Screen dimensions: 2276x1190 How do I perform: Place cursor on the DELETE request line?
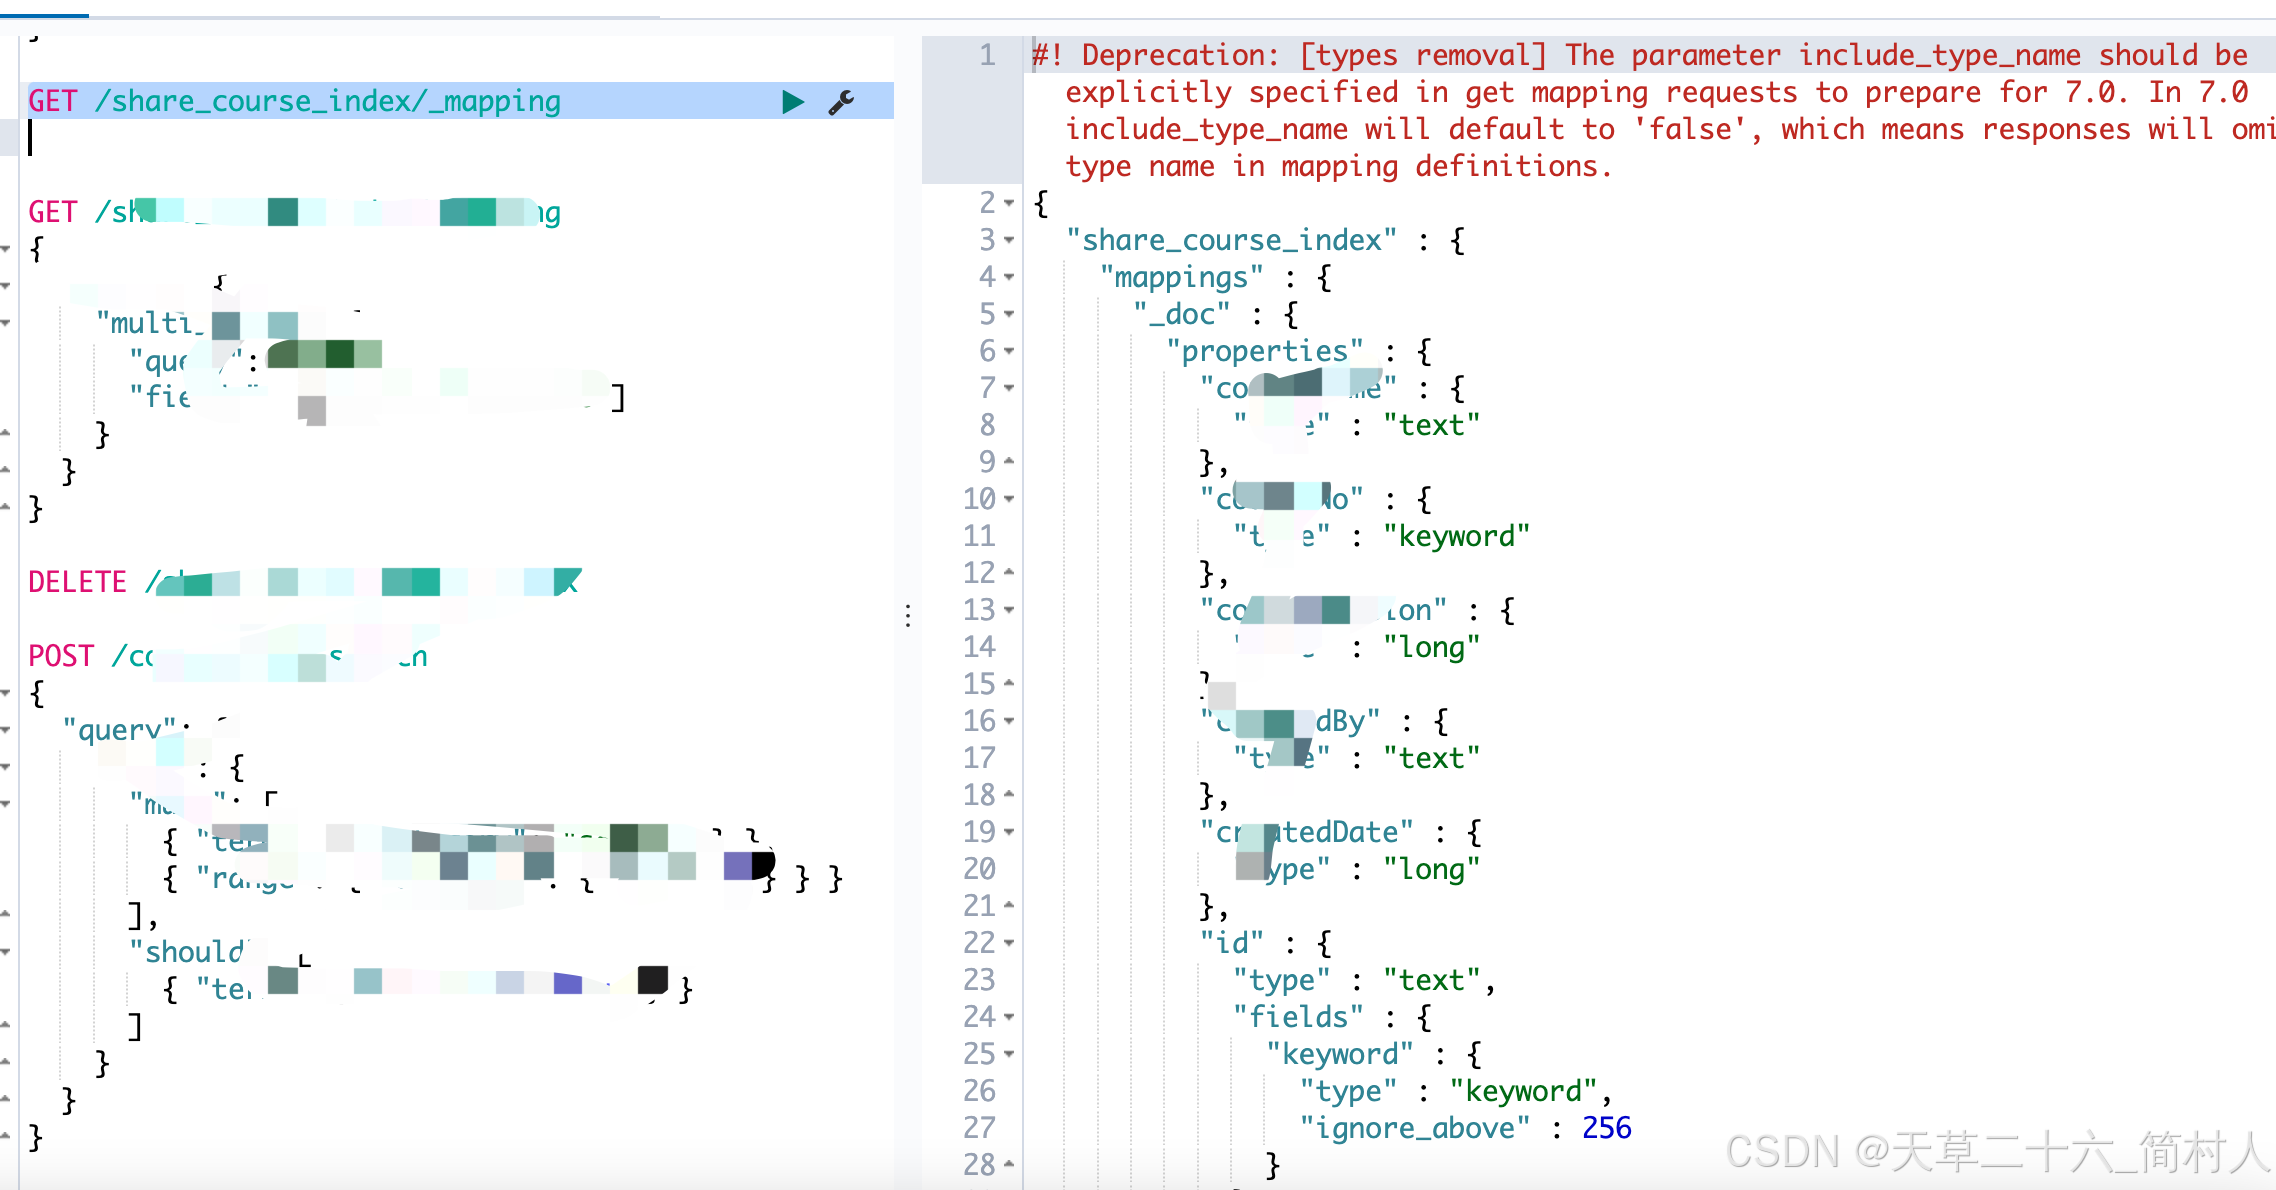[300, 580]
